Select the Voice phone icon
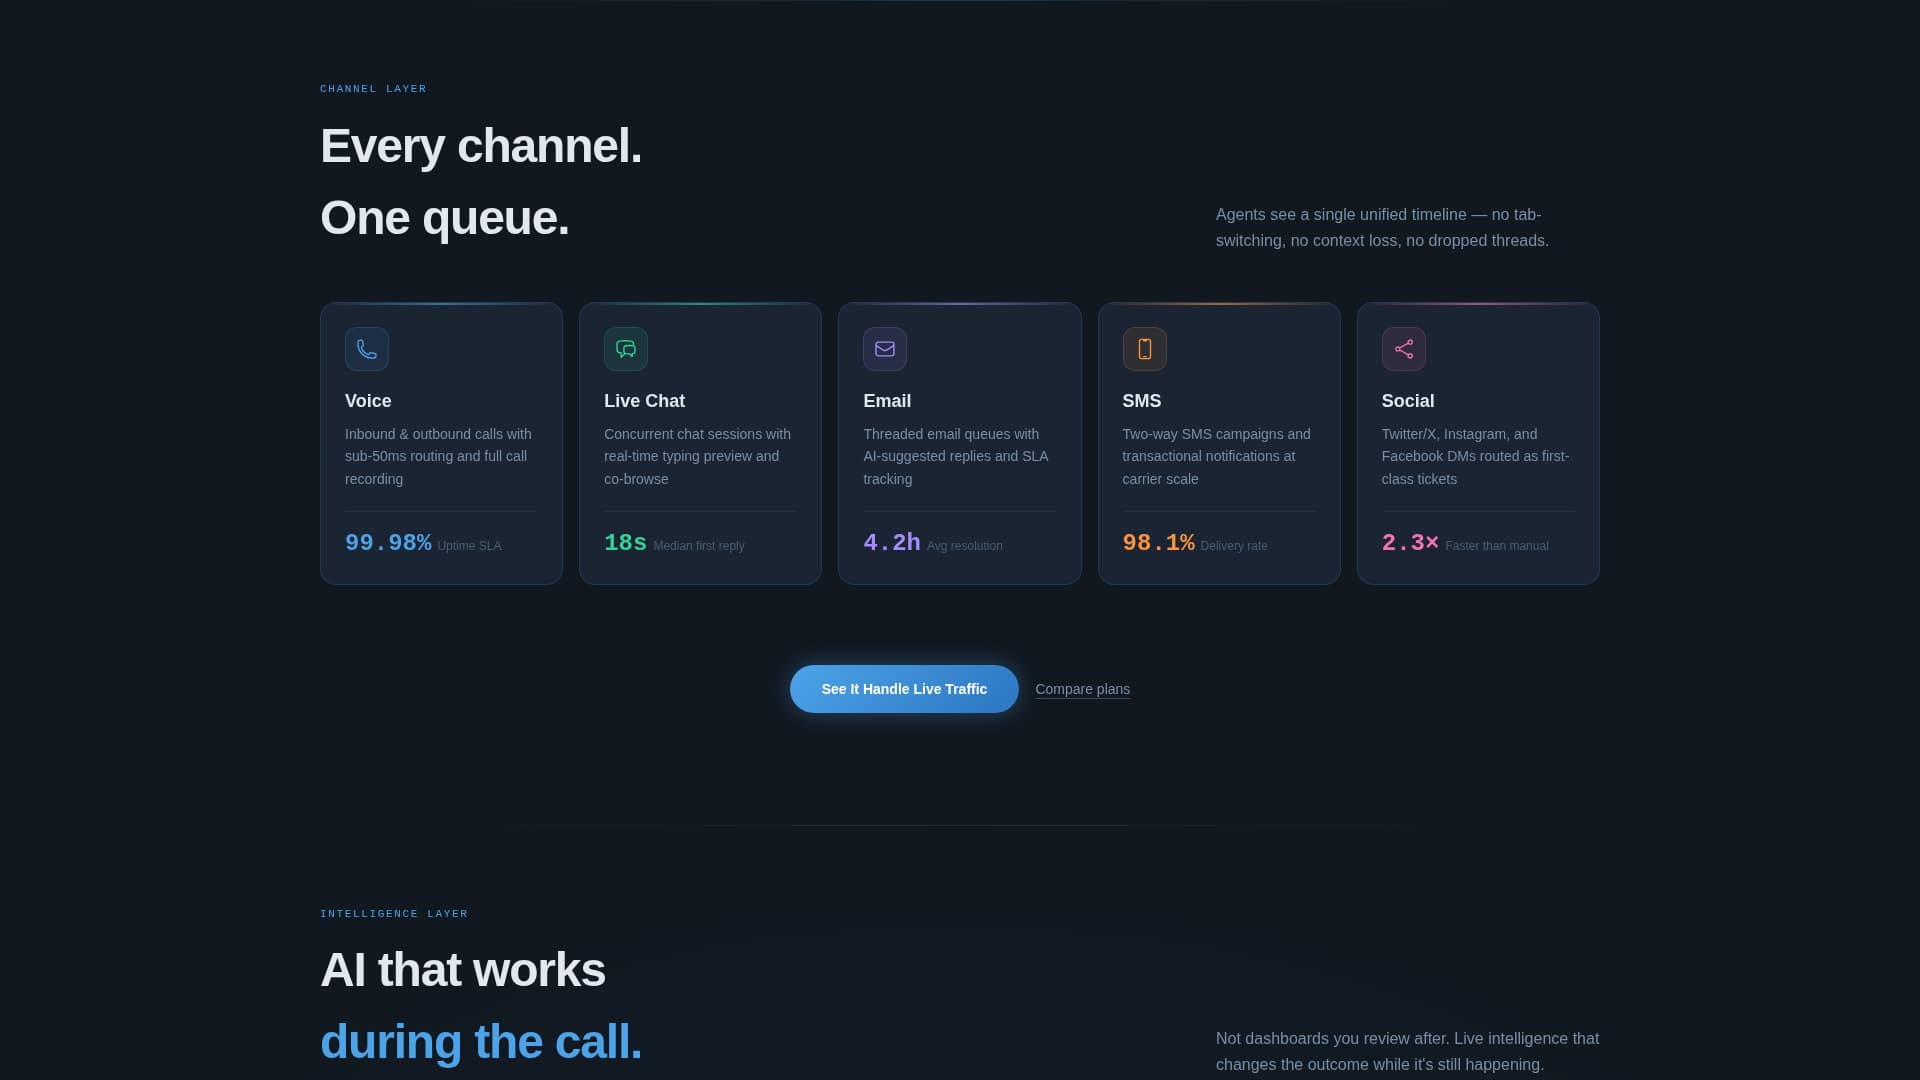Screen dimensions: 1920x1080 (367, 349)
